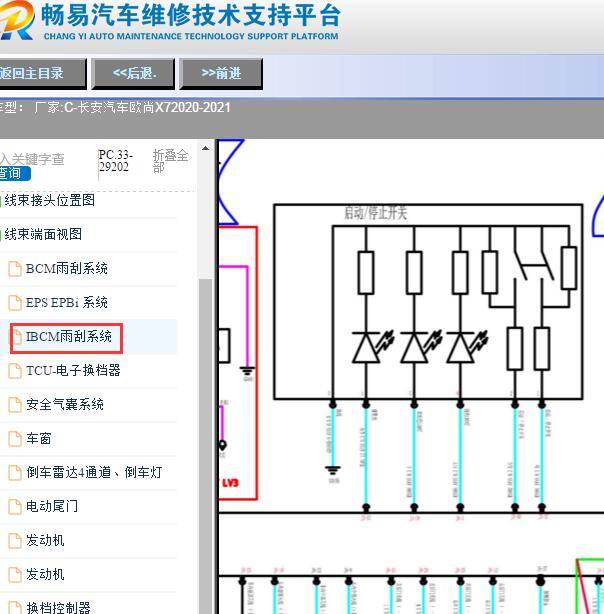Click the red LV3 label in diagram
The width and height of the screenshot is (604, 614).
[230, 483]
